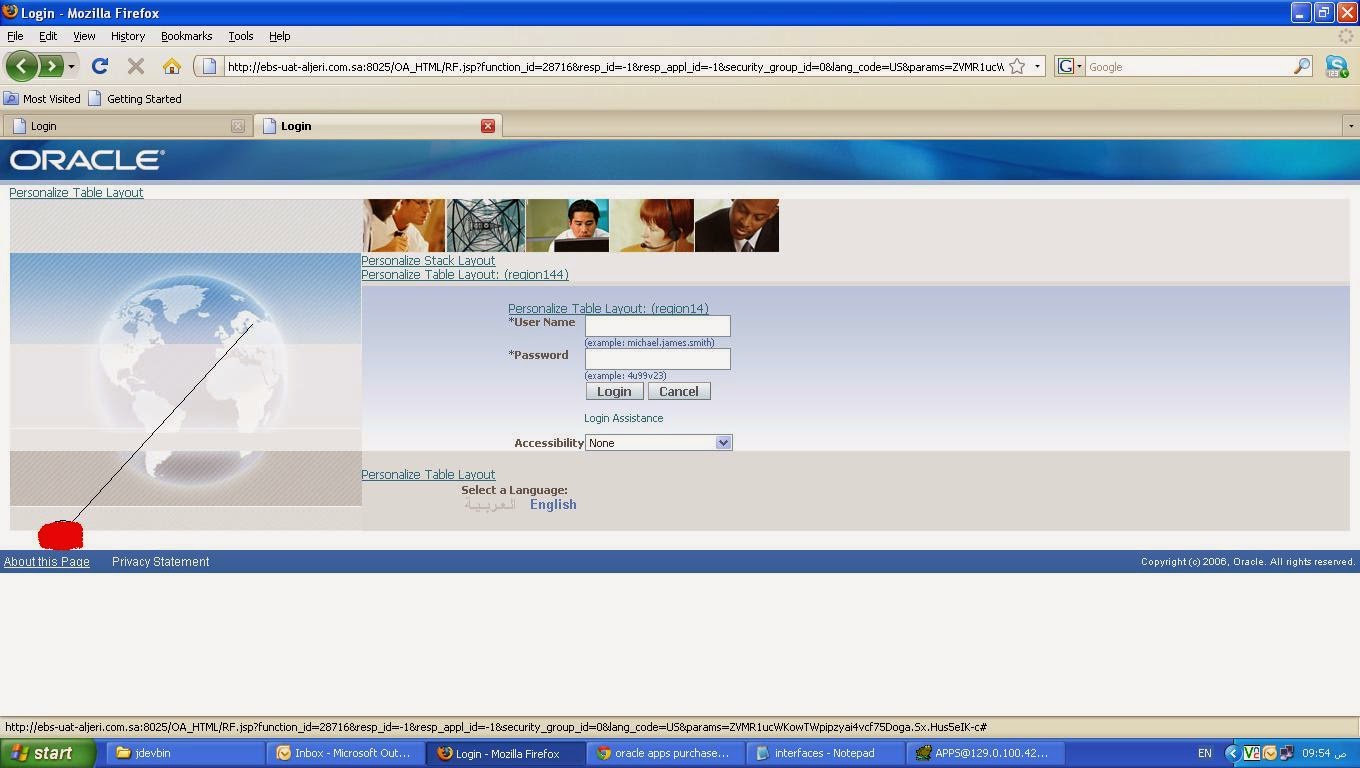
Task: Open the address bar history dropdown
Action: pos(1037,67)
